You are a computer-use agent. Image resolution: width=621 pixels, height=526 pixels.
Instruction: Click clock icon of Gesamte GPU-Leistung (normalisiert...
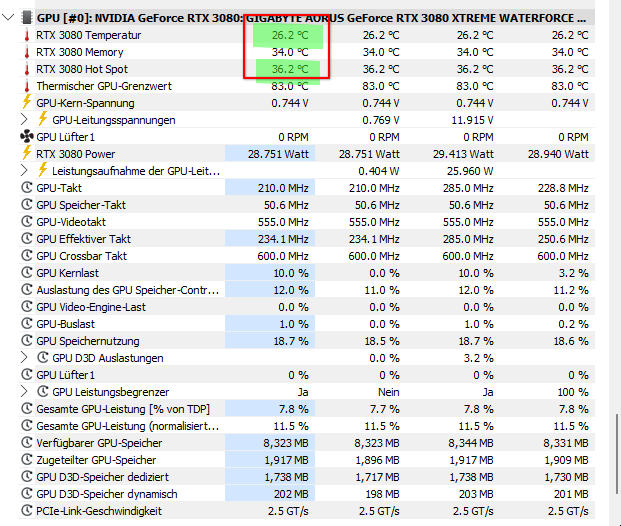coord(27,425)
